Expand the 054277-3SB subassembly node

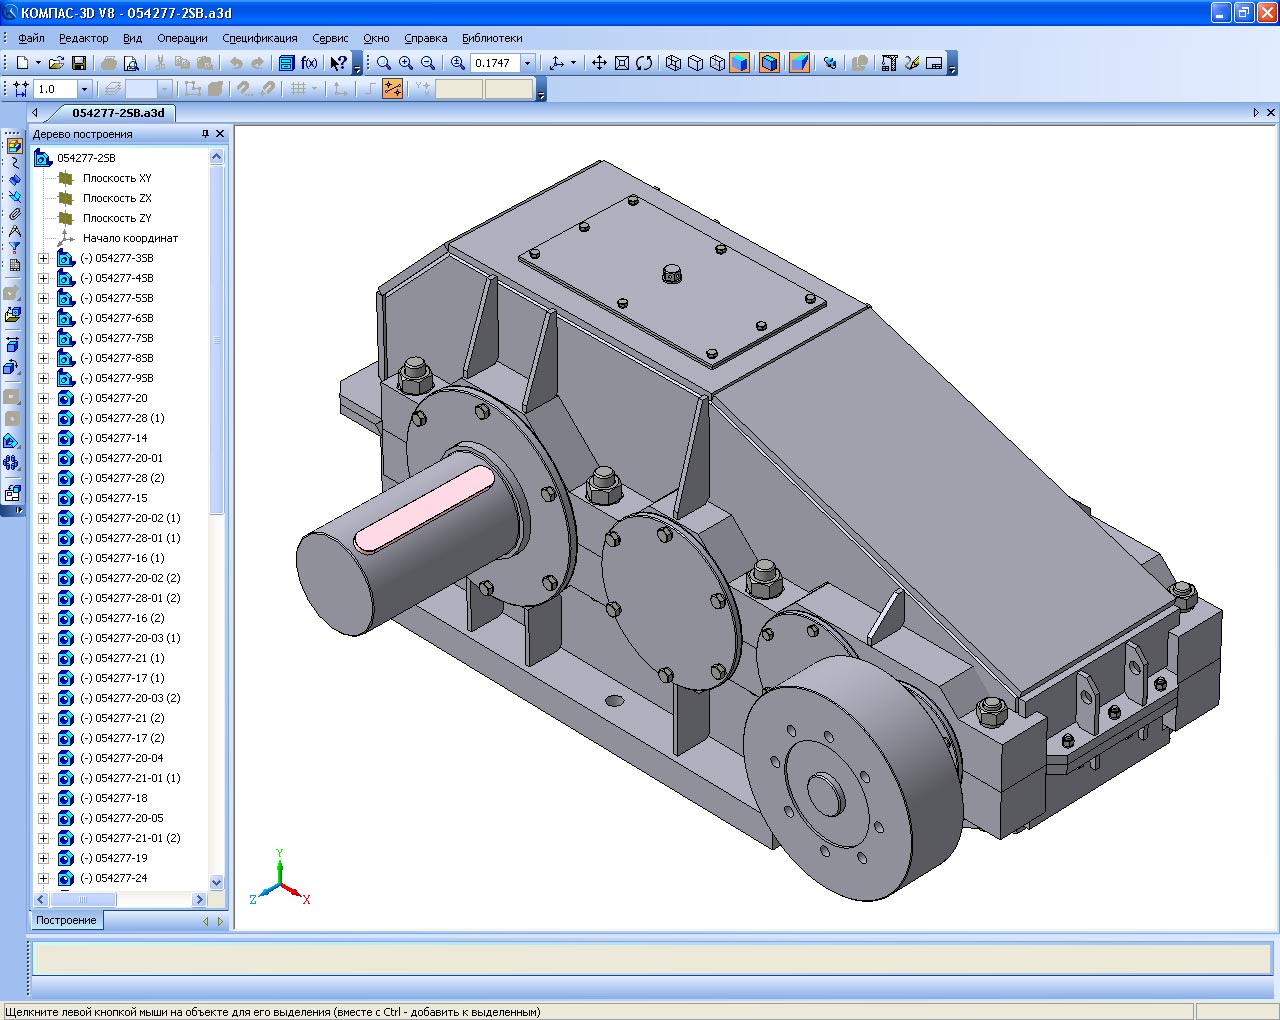43,258
